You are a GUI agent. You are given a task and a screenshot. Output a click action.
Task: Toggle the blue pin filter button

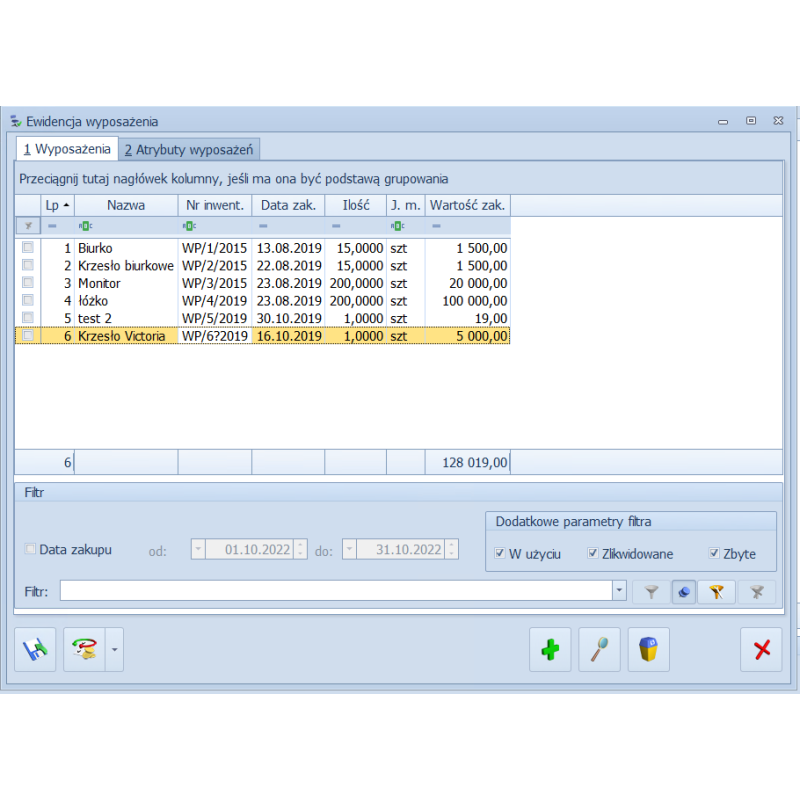click(x=685, y=592)
